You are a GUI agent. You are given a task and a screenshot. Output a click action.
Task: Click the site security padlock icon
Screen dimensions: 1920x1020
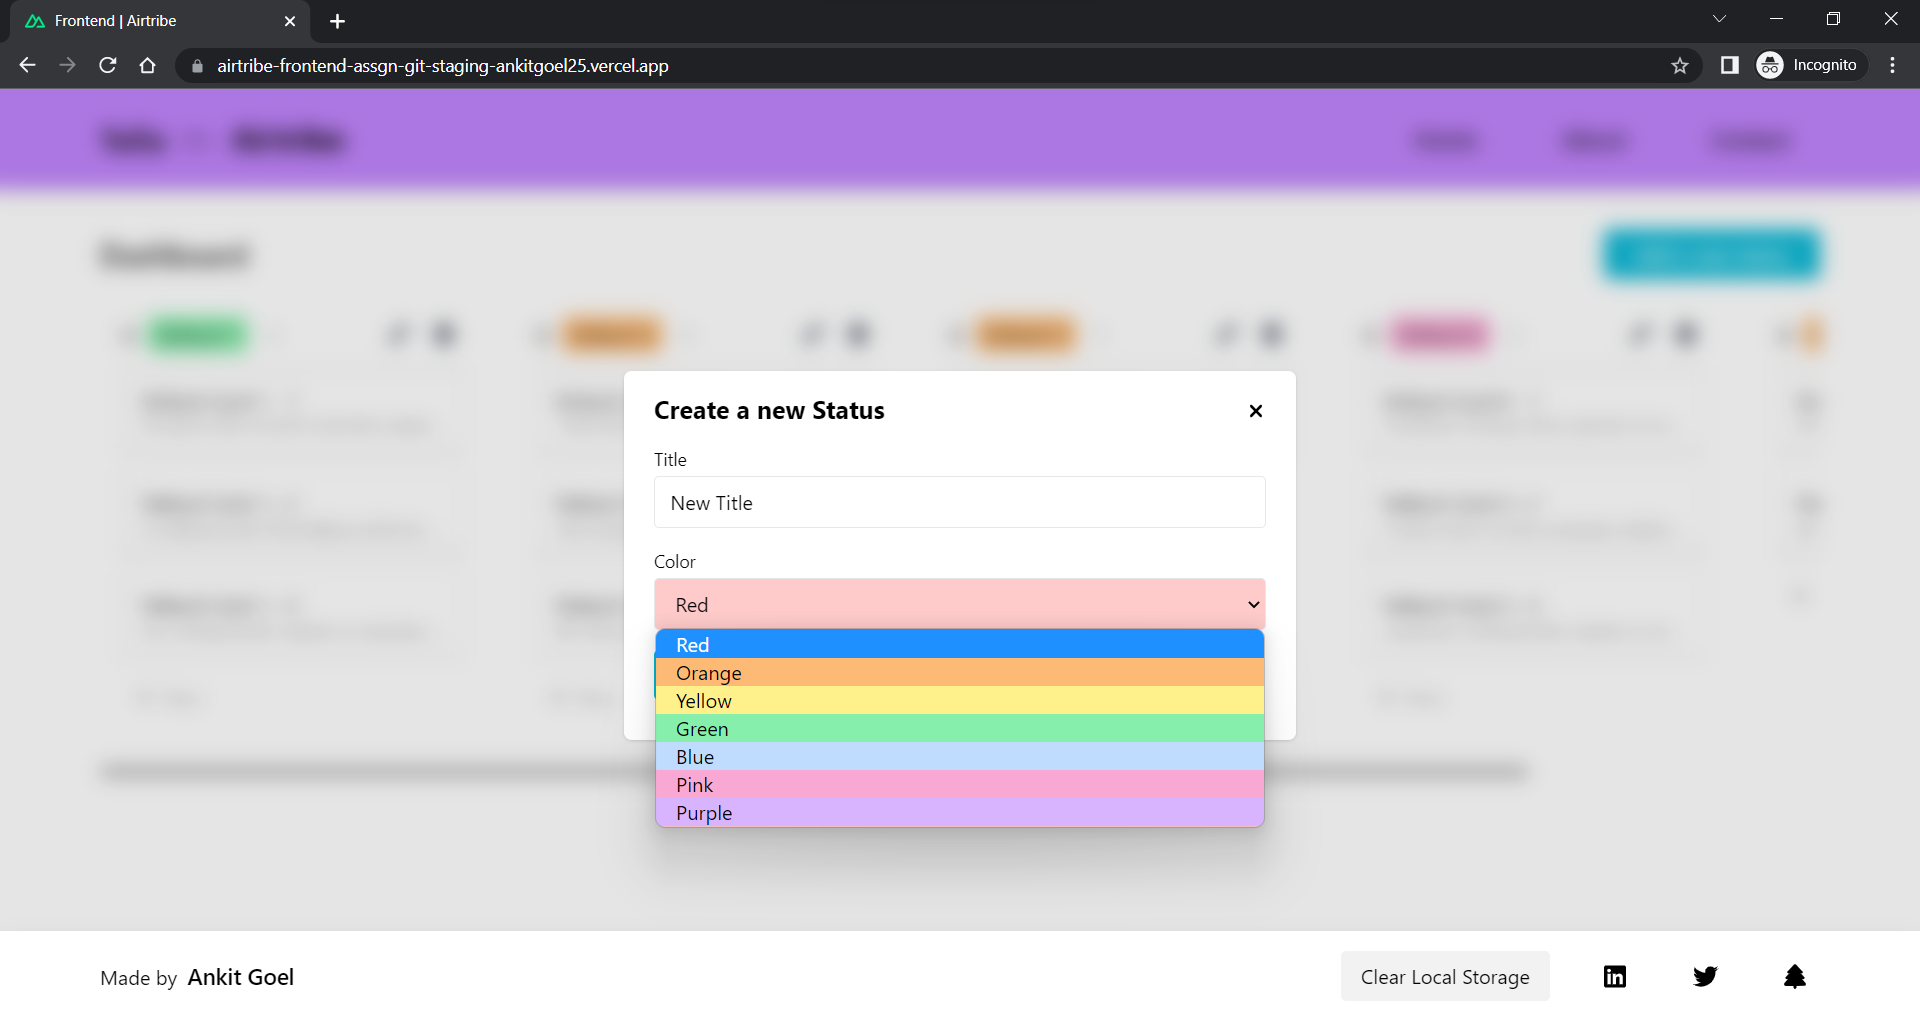pos(196,66)
